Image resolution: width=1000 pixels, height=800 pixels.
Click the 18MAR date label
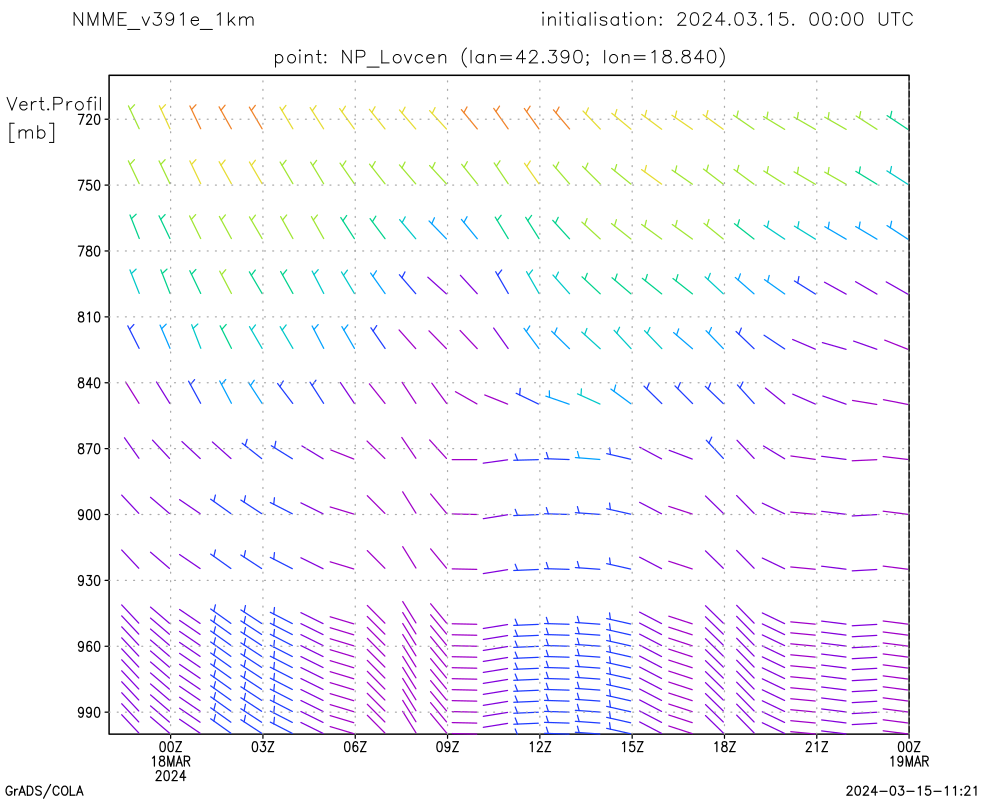tap(170, 762)
